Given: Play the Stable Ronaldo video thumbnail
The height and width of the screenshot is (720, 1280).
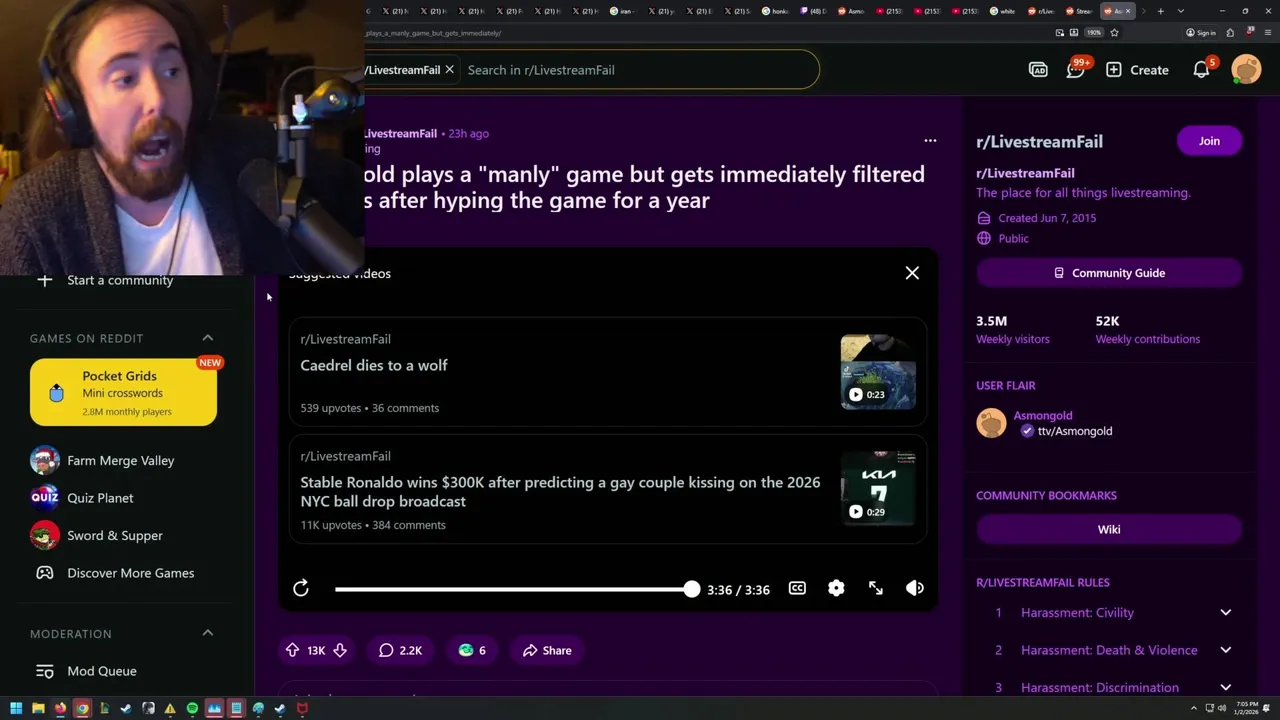Looking at the screenshot, I should (x=878, y=489).
